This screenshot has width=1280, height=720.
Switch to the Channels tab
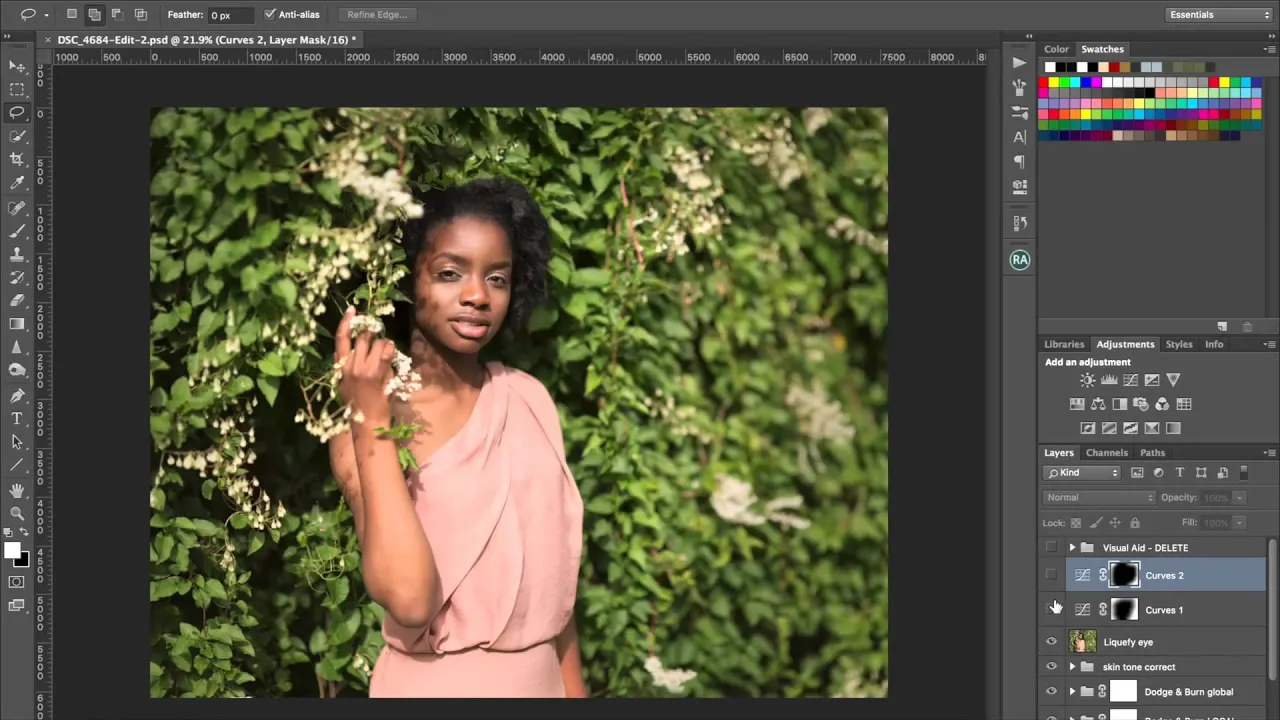click(x=1107, y=453)
